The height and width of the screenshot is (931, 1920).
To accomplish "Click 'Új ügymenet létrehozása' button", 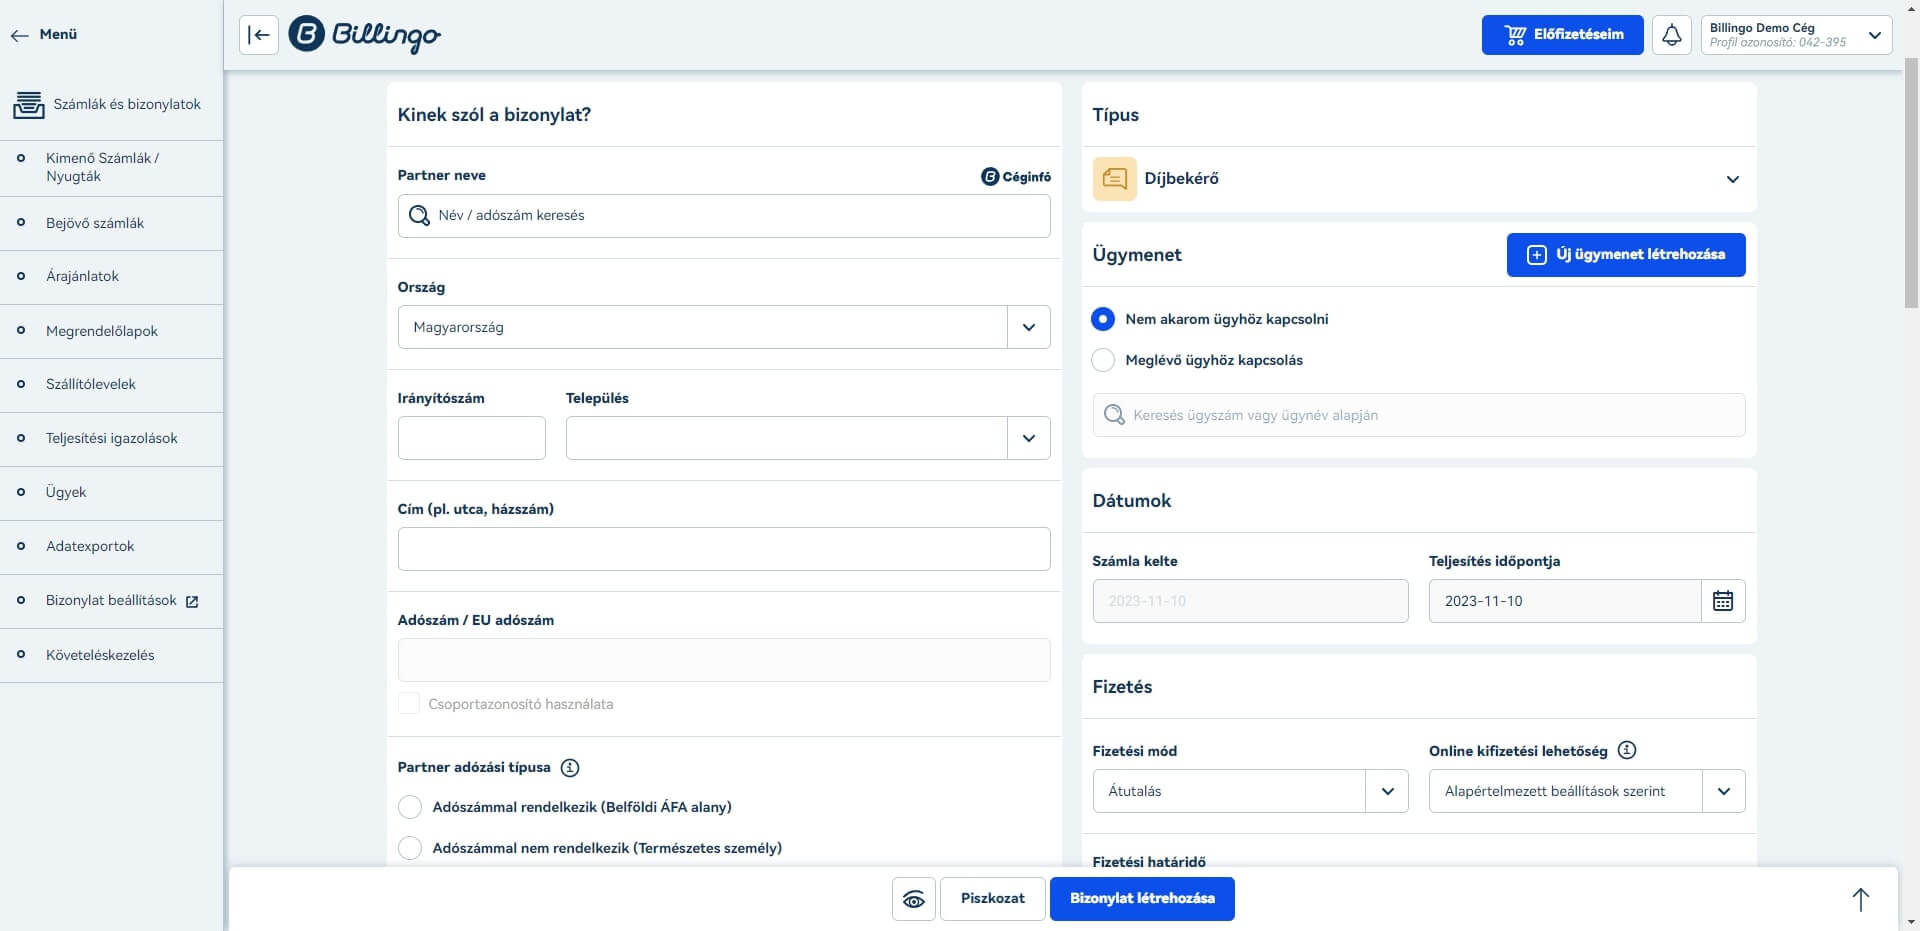I will click(x=1625, y=255).
